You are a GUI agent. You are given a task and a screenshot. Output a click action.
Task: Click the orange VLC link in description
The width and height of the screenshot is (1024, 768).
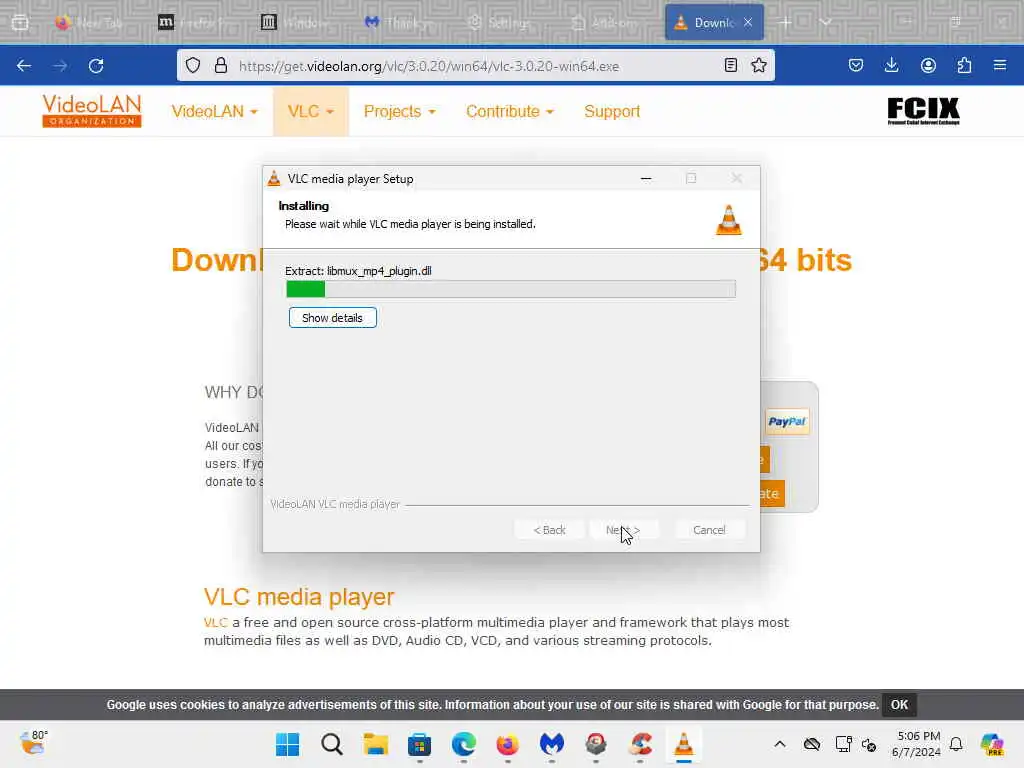point(216,622)
